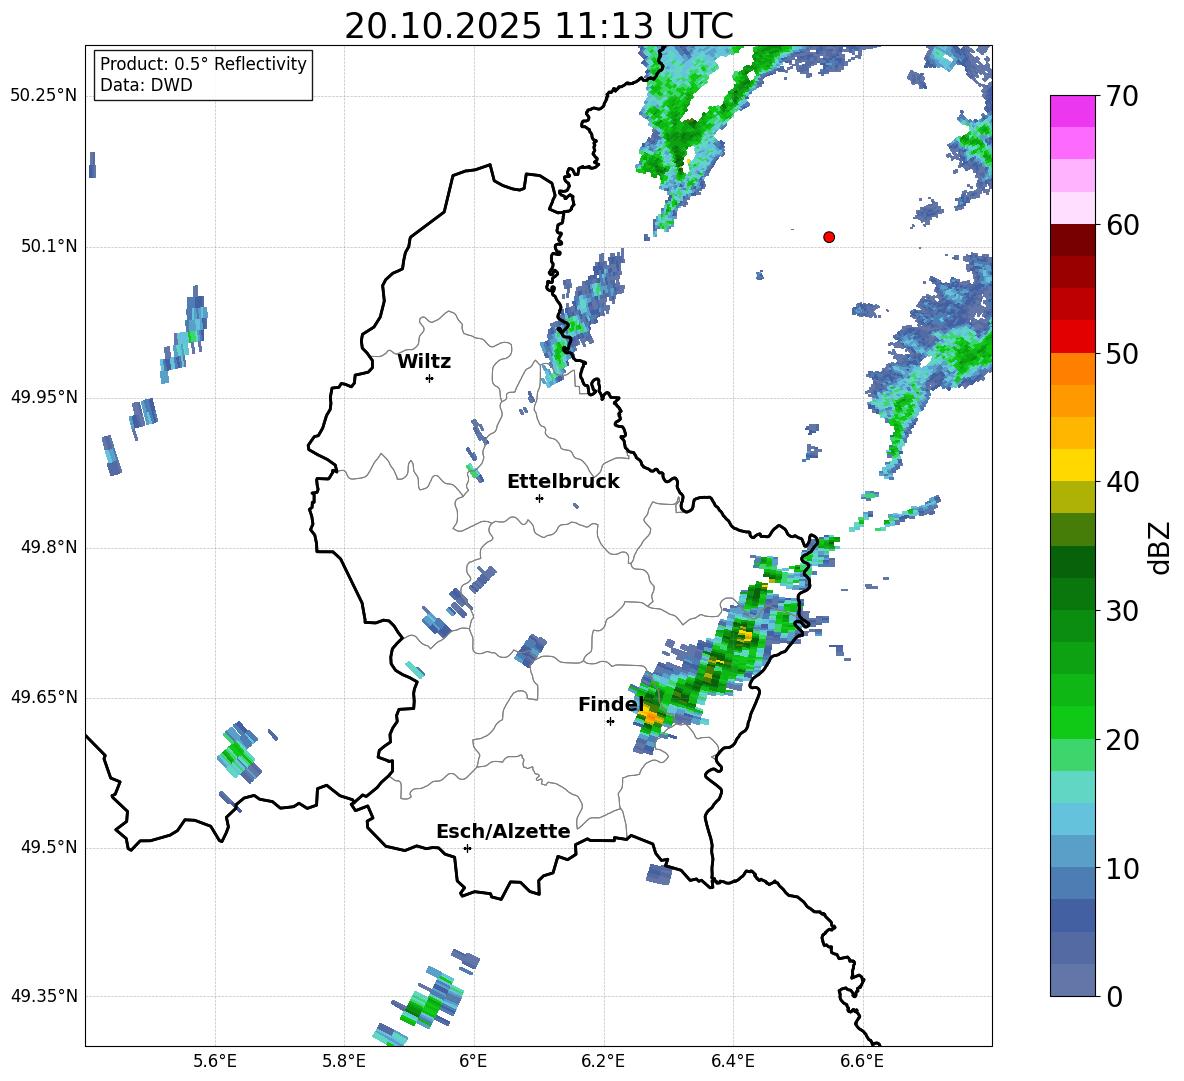Click the 0 tick on the colorbar

click(1115, 996)
